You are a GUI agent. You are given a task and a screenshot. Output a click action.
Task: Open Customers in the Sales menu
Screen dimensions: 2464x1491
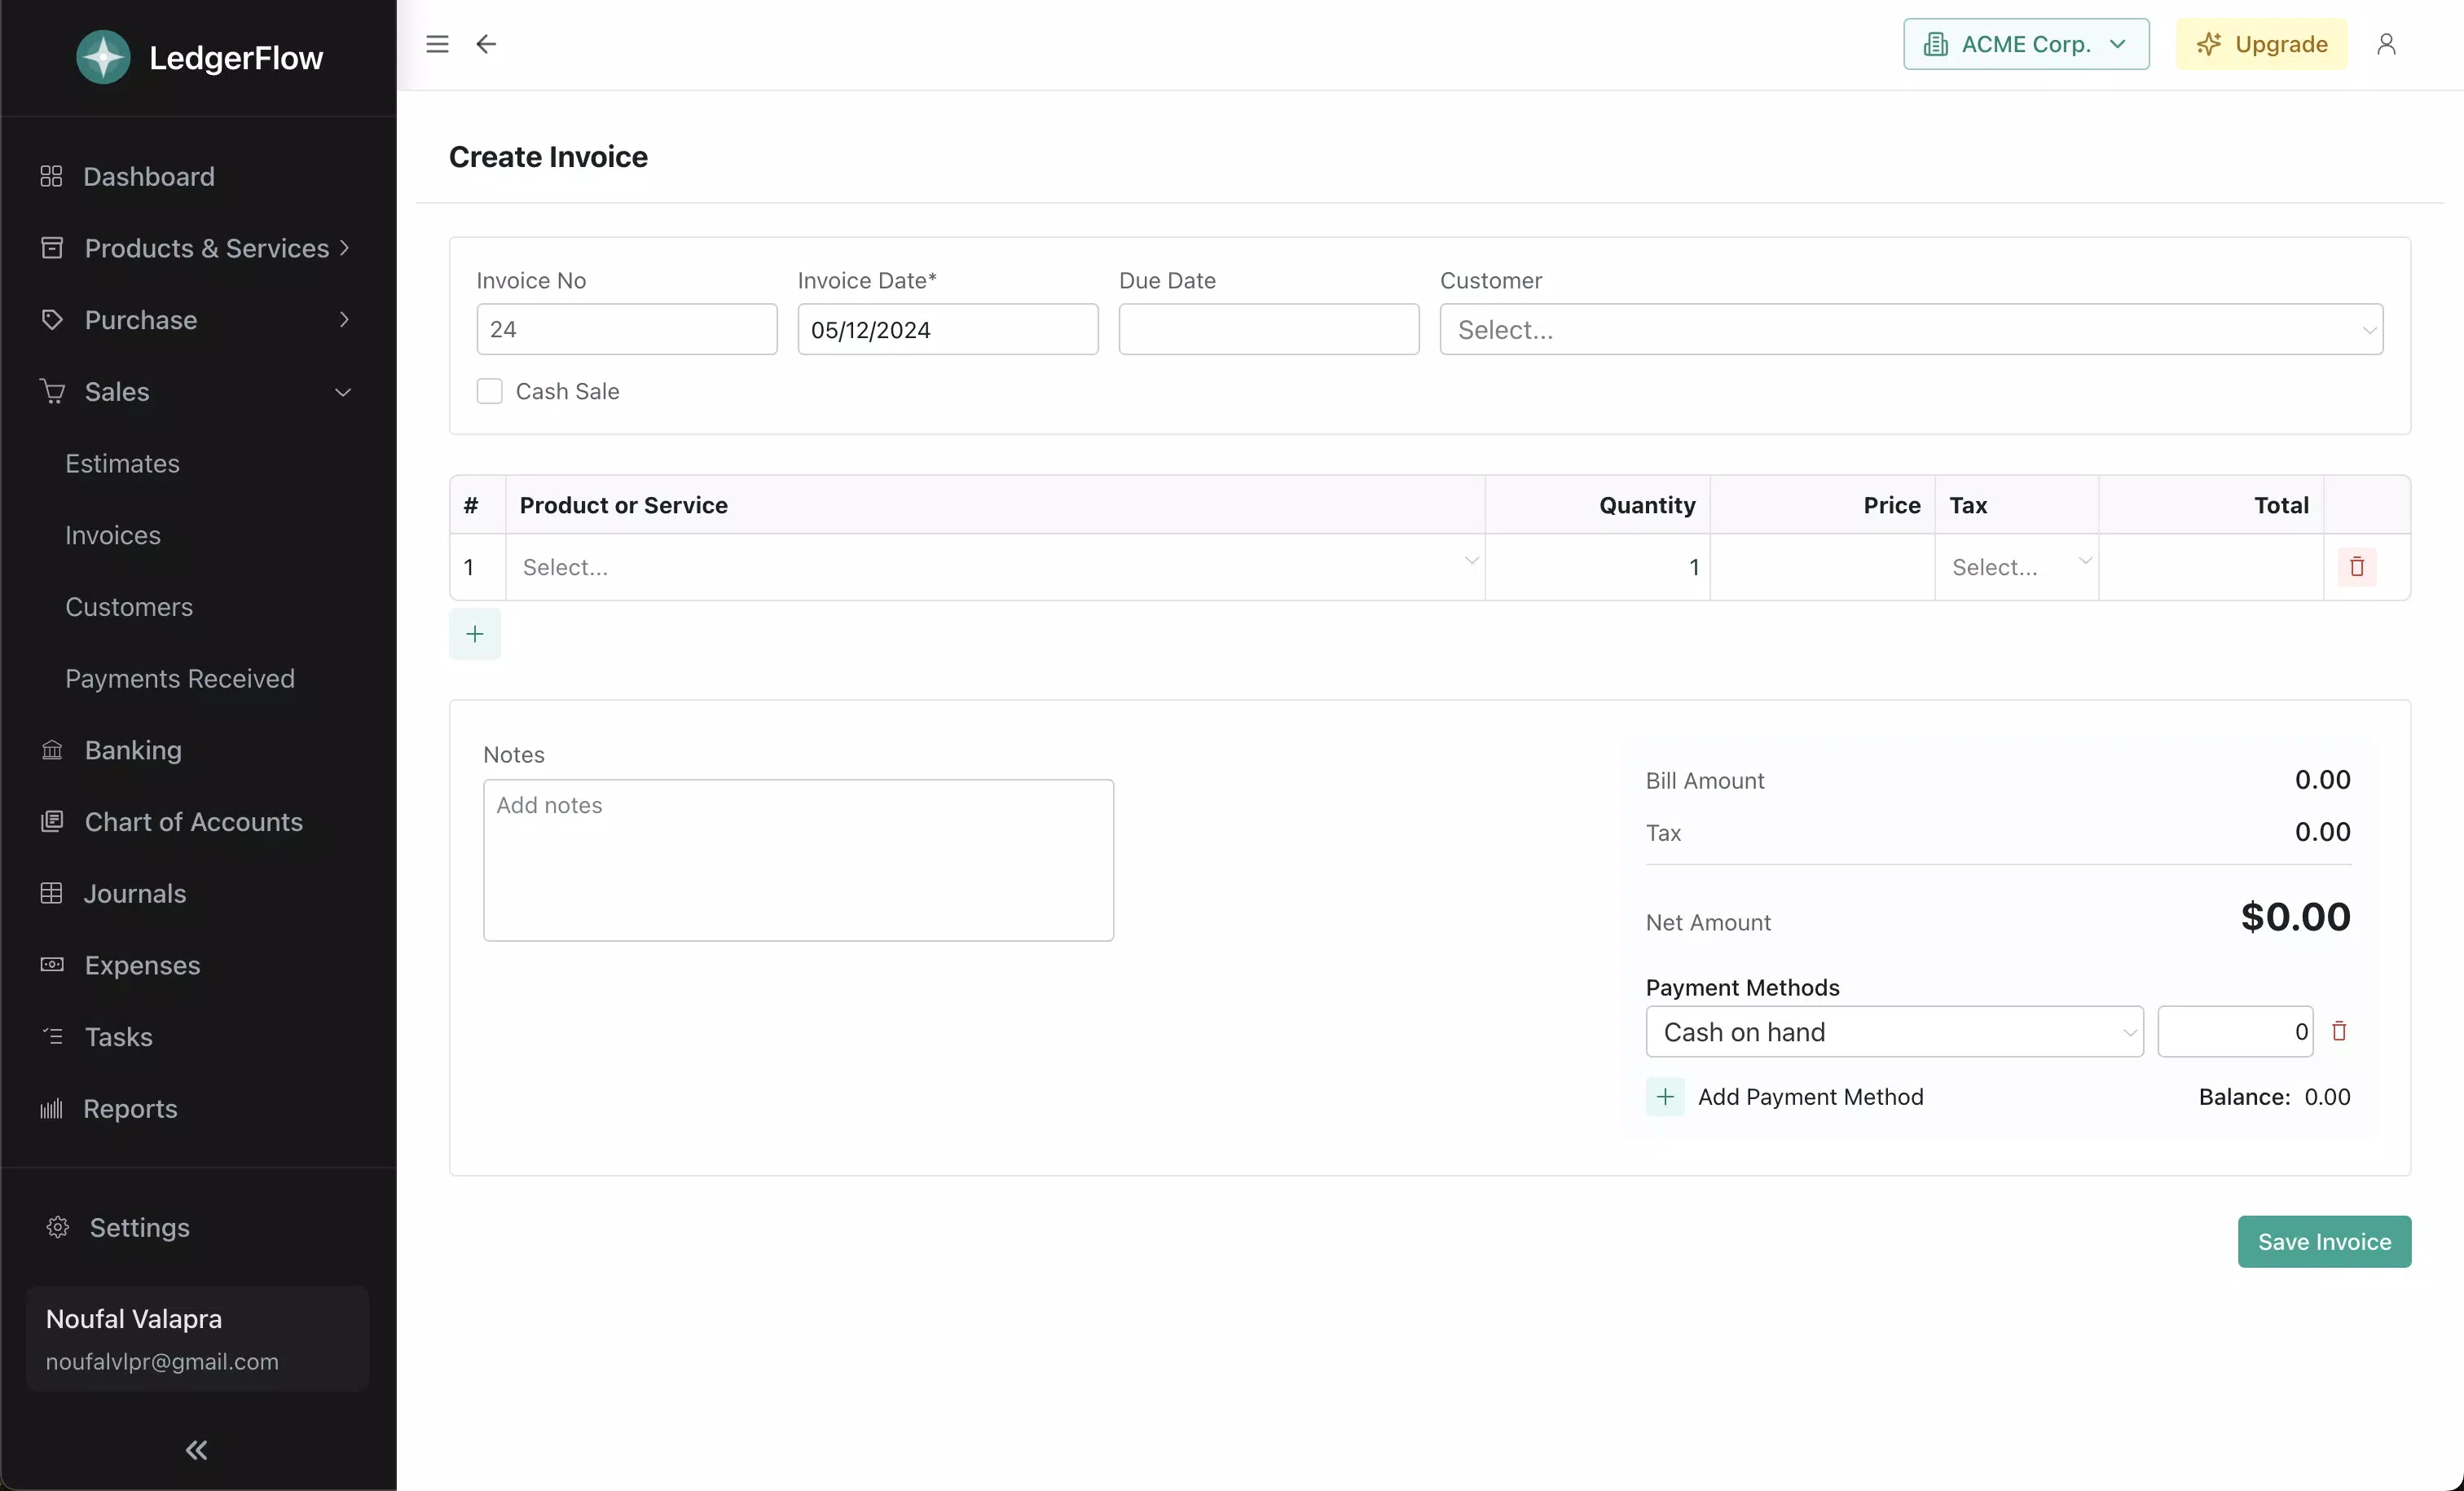tap(129, 606)
